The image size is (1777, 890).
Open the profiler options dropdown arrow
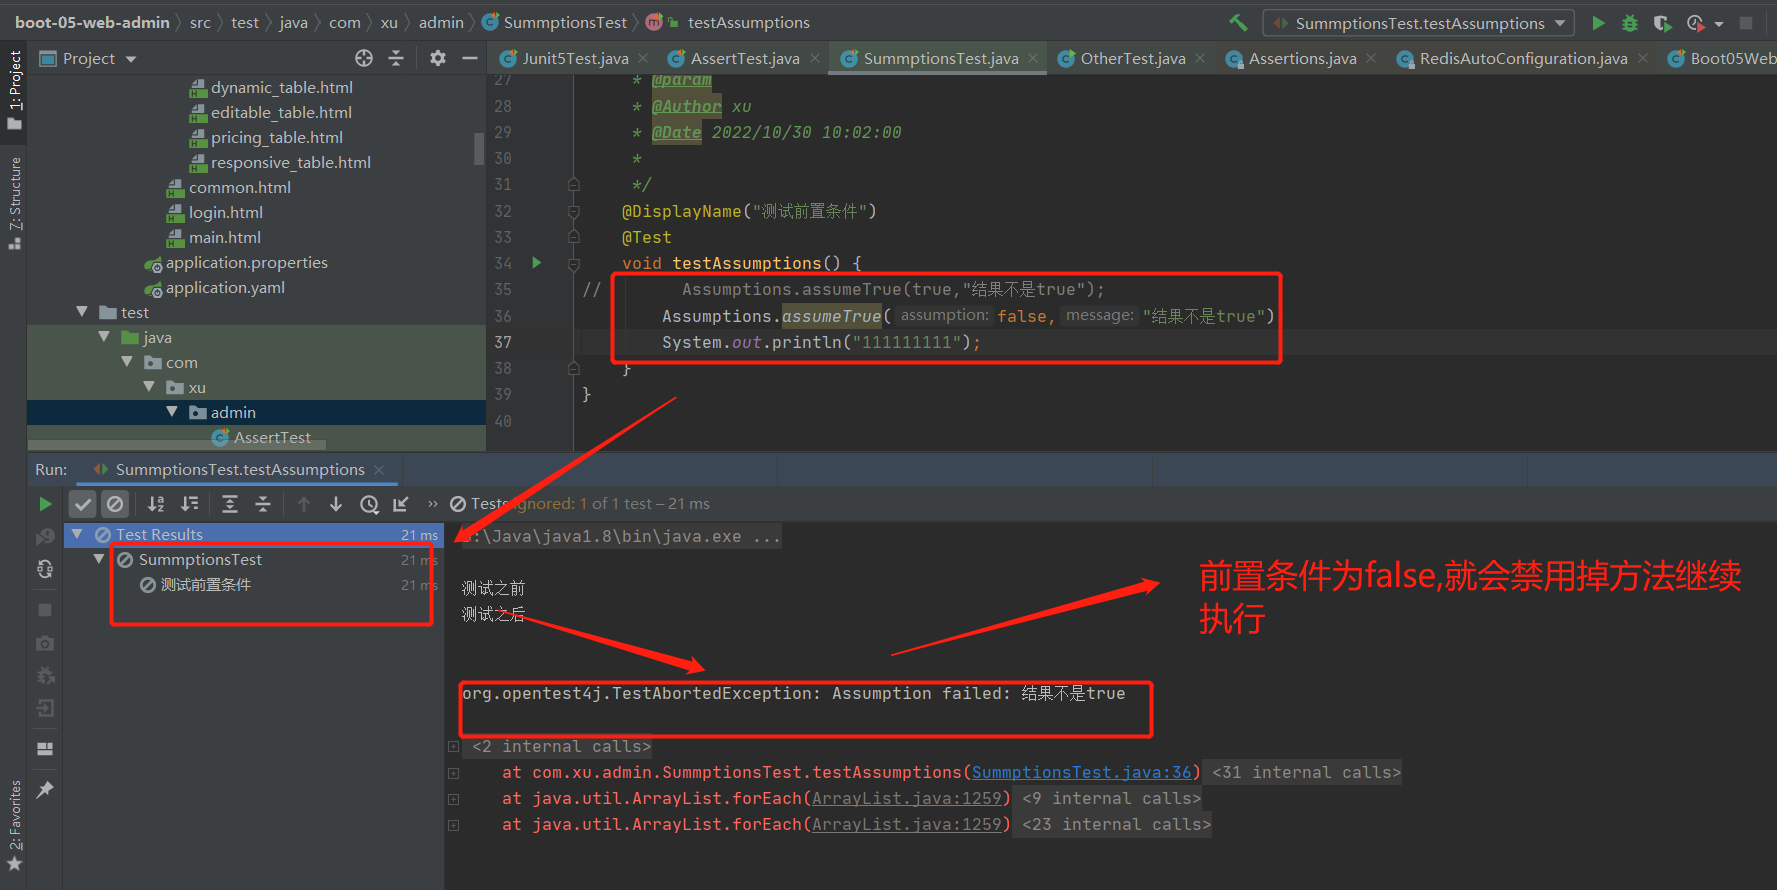pos(1719,24)
